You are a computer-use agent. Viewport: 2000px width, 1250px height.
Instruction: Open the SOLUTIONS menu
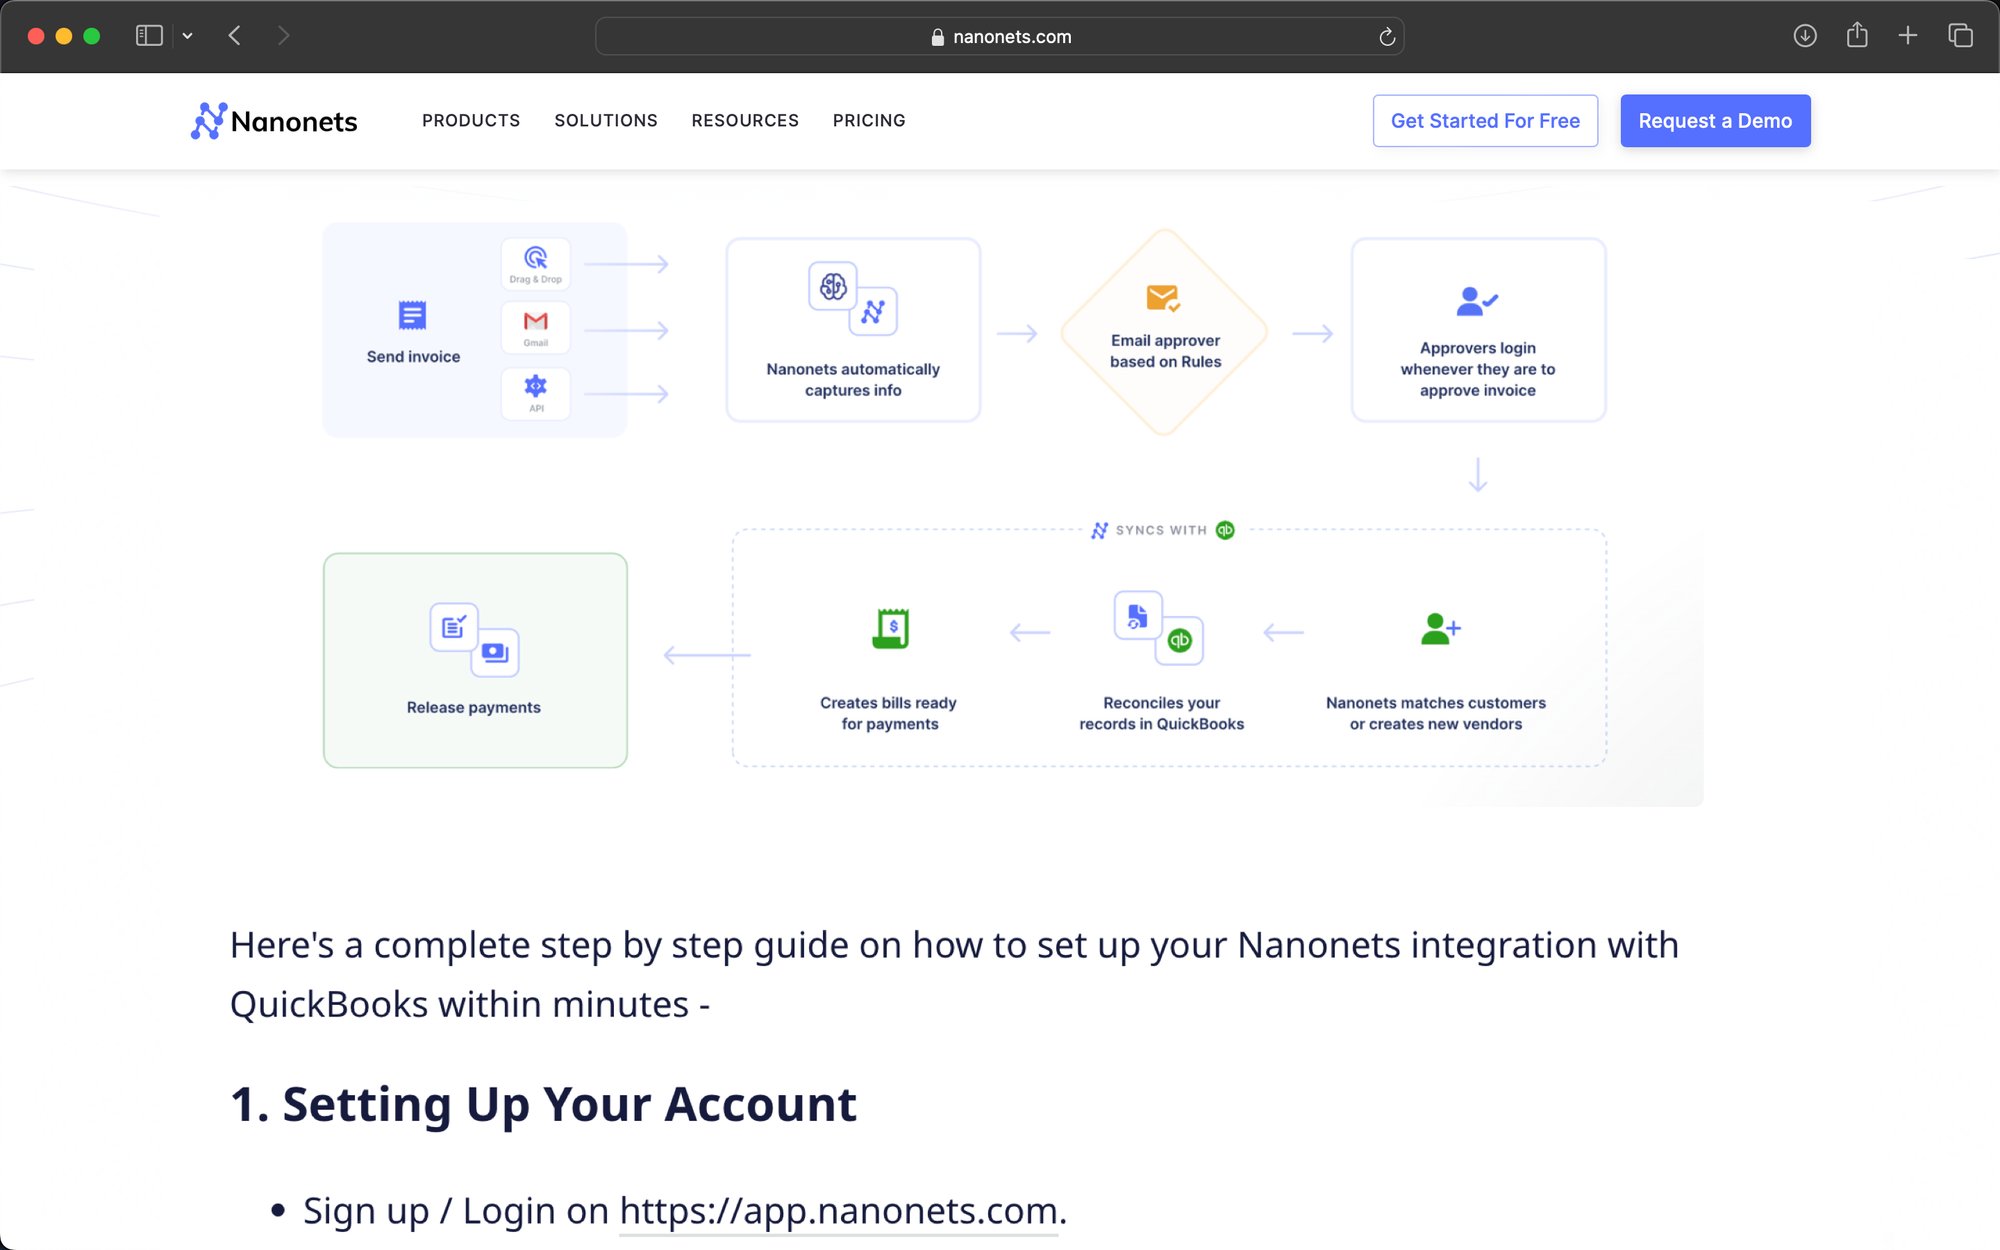tap(606, 121)
